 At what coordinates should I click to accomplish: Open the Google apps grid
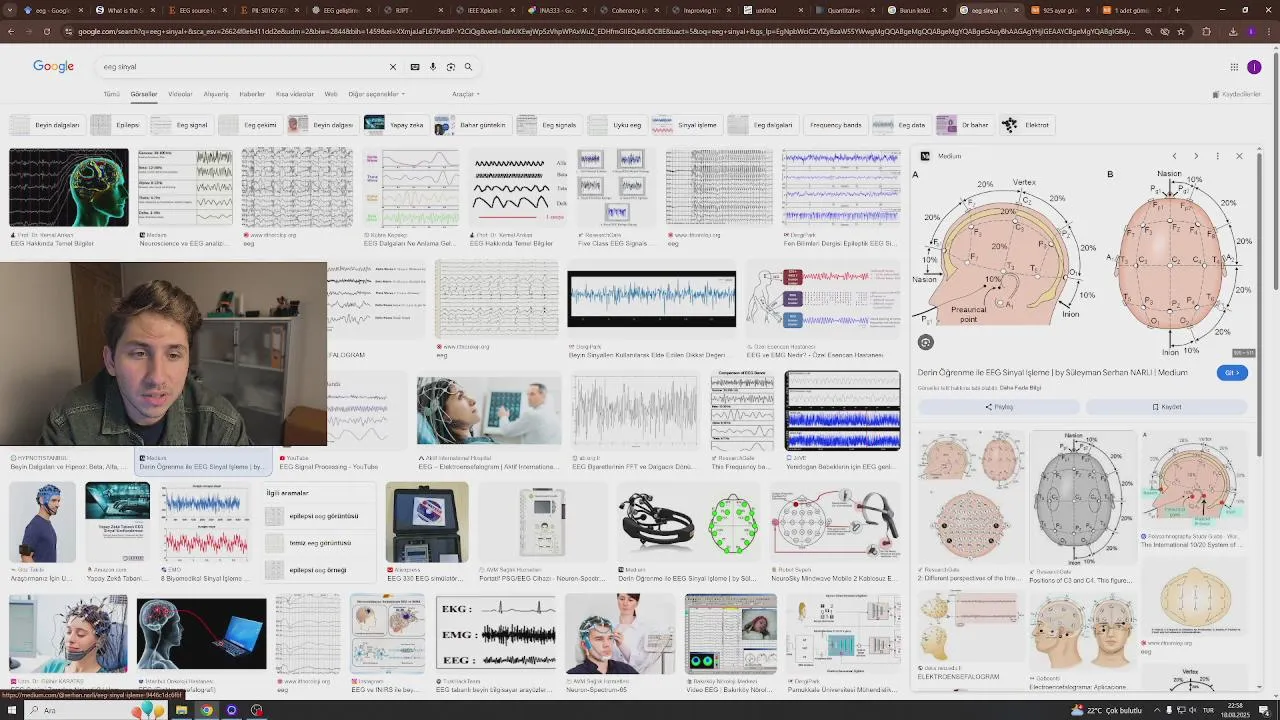[x=1234, y=67]
